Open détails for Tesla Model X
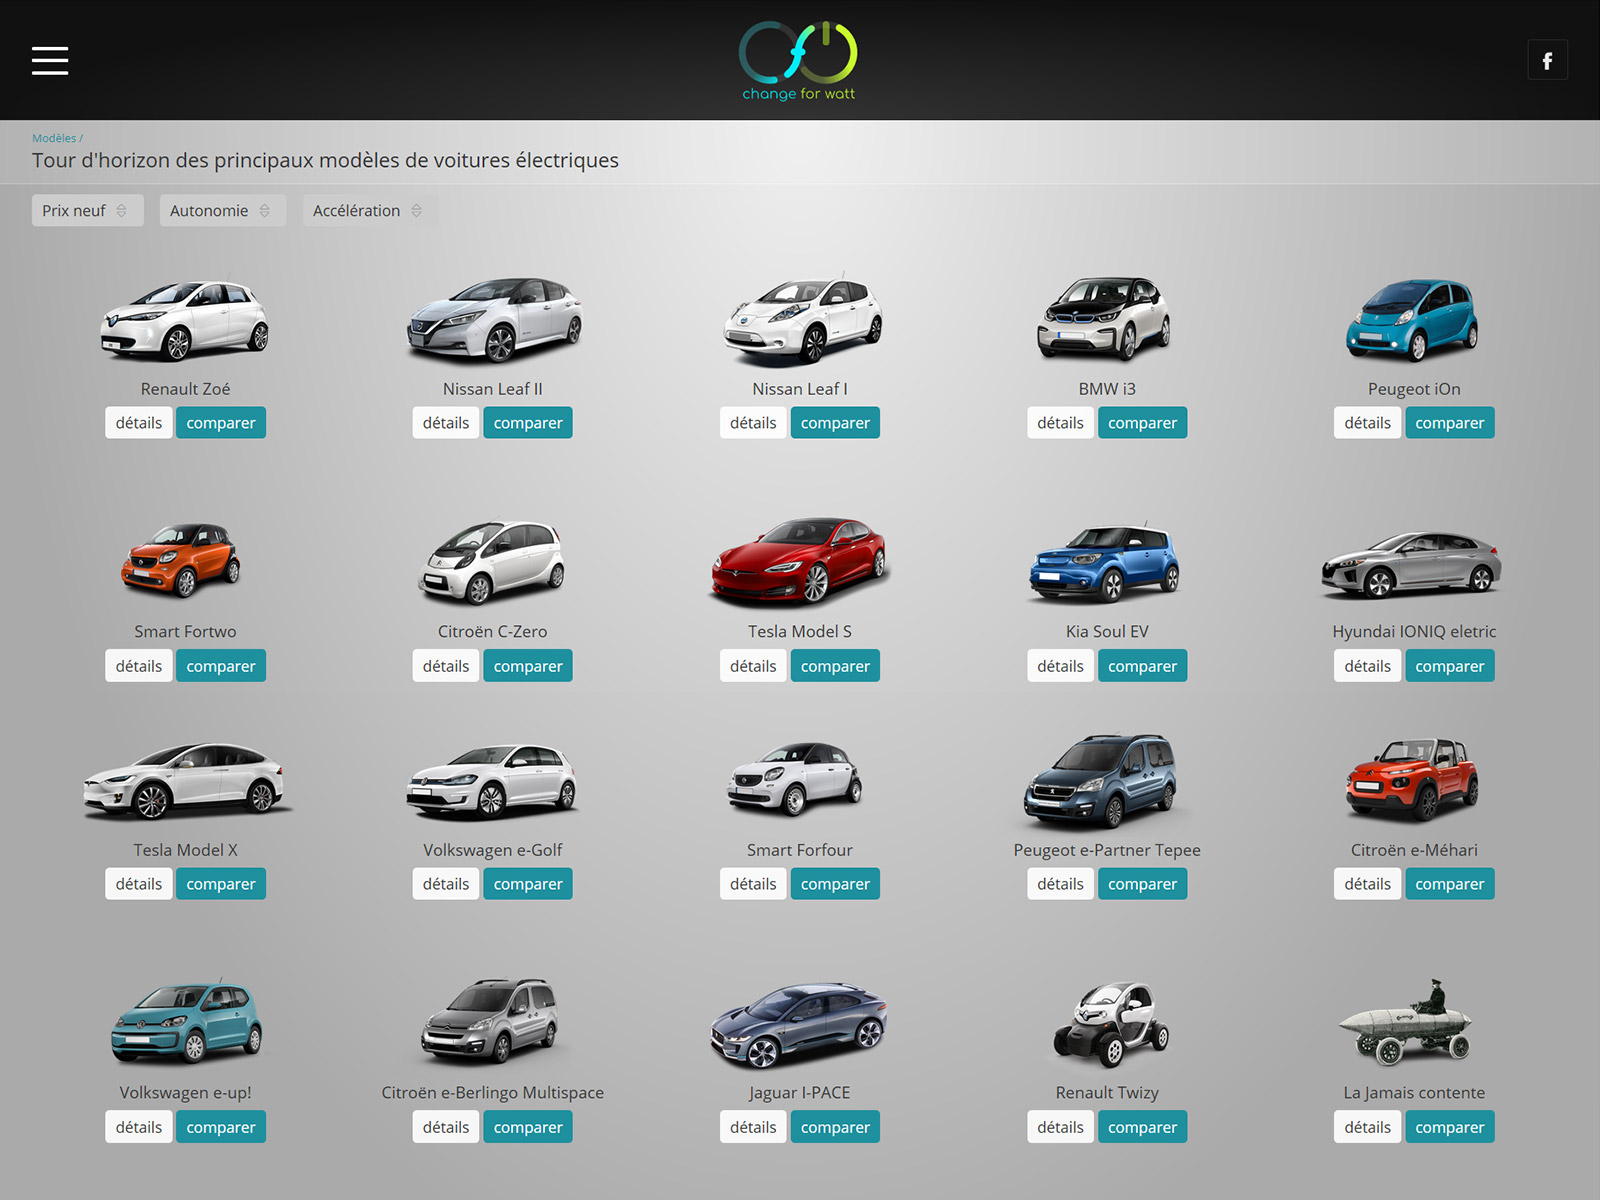This screenshot has height=1200, width=1600. coord(139,884)
